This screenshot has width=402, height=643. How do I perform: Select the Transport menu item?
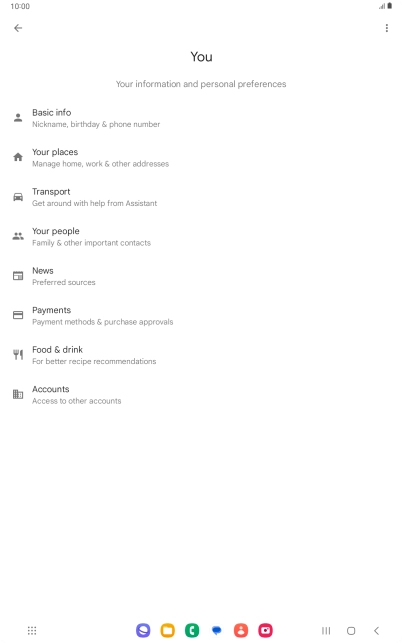(201, 197)
